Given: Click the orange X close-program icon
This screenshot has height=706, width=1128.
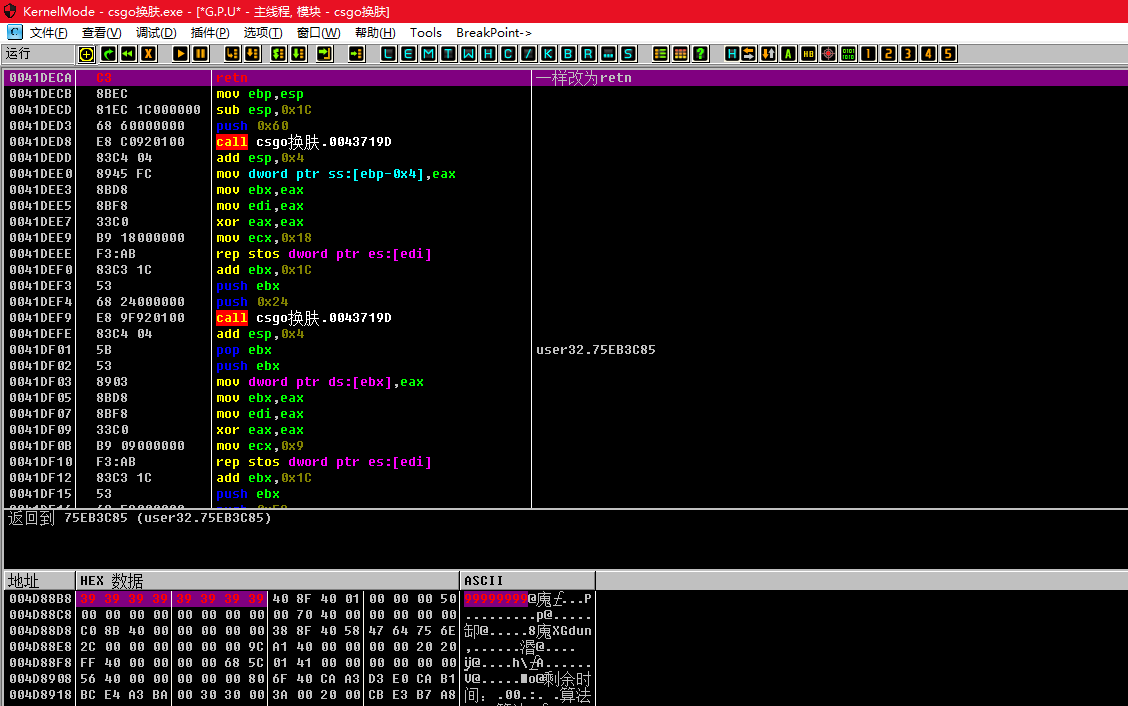Looking at the screenshot, I should 149,54.
